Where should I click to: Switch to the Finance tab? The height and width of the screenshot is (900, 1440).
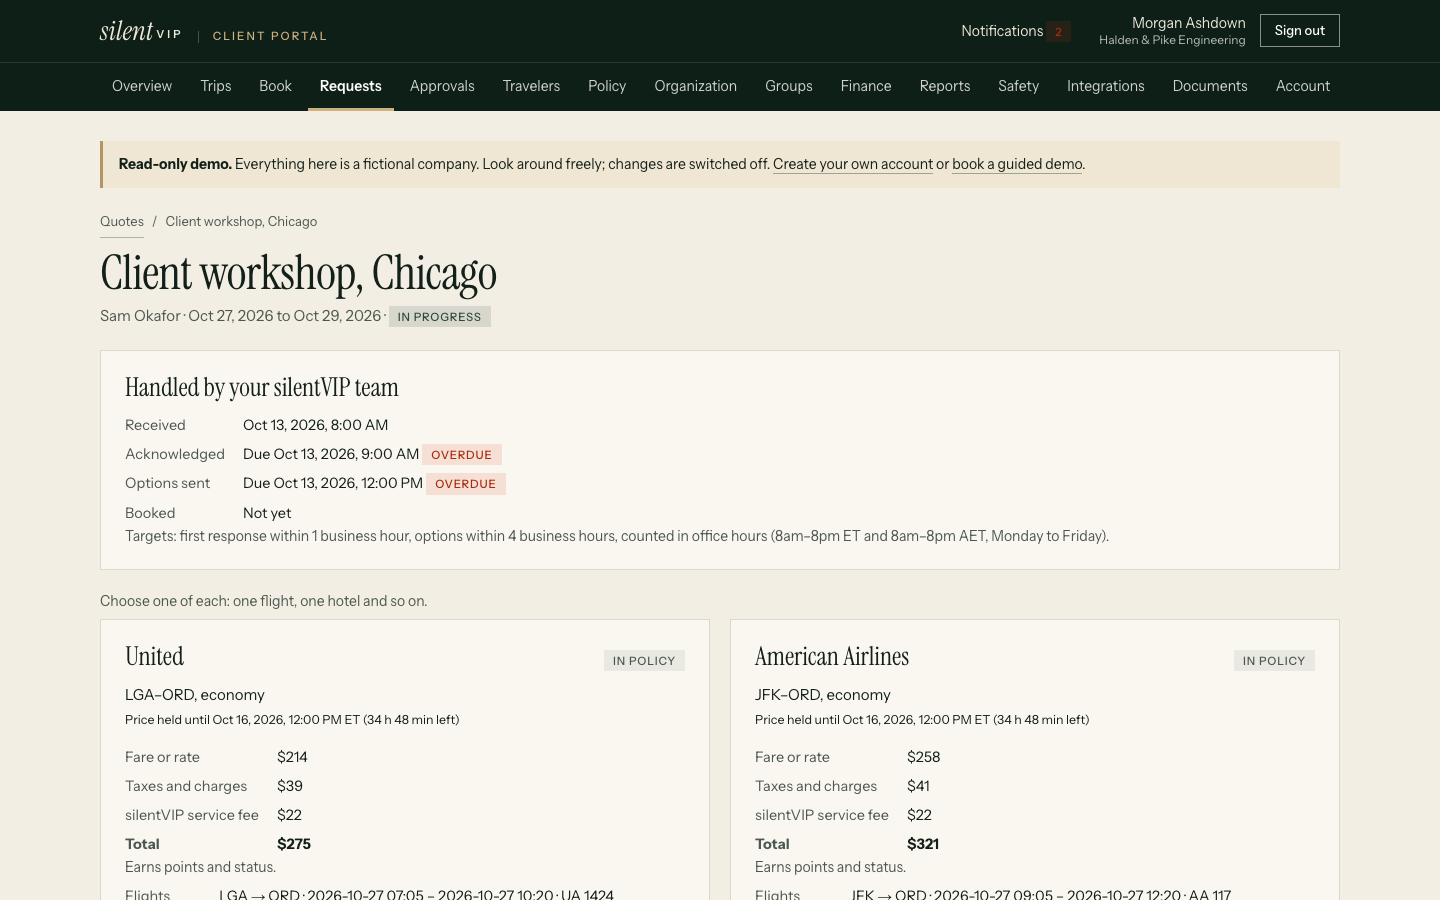(866, 86)
